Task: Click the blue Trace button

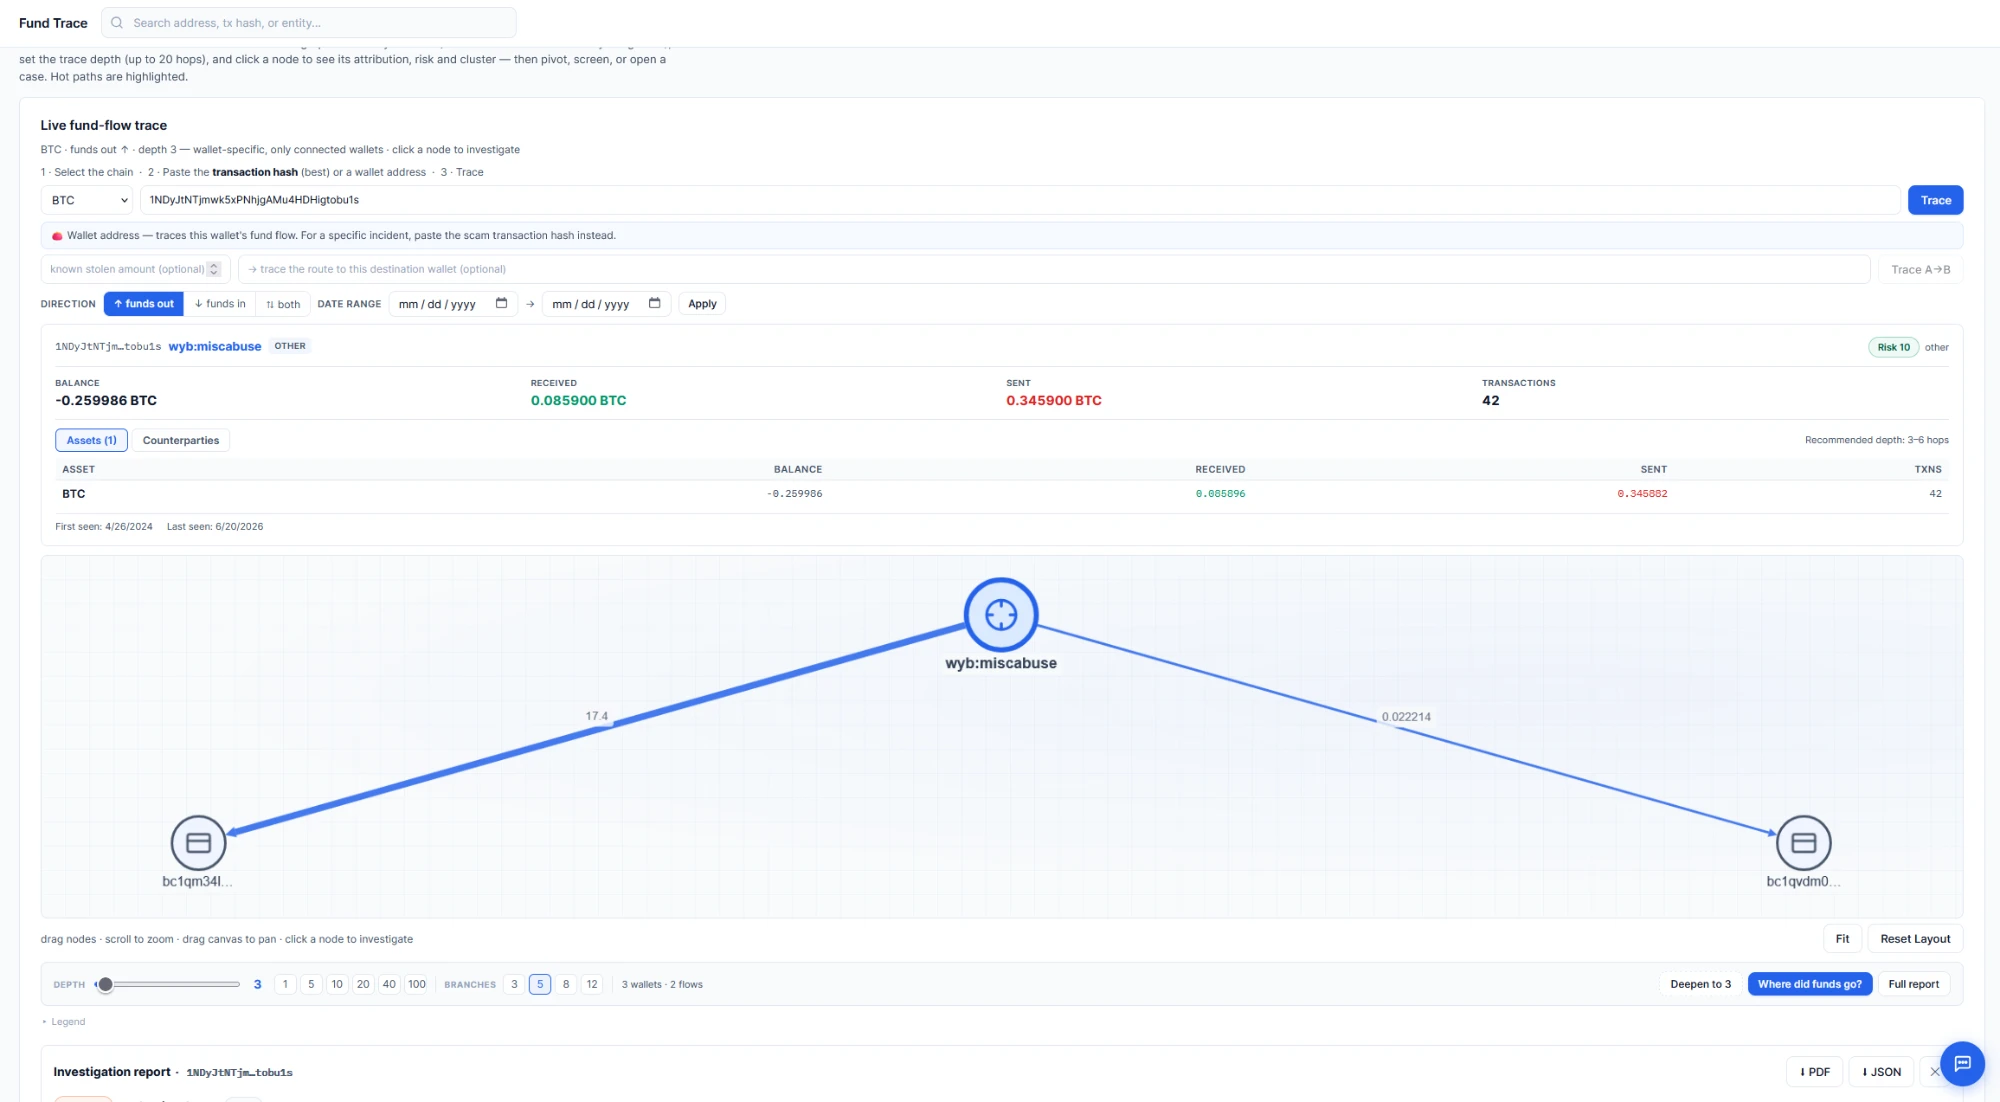Action: [1935, 200]
